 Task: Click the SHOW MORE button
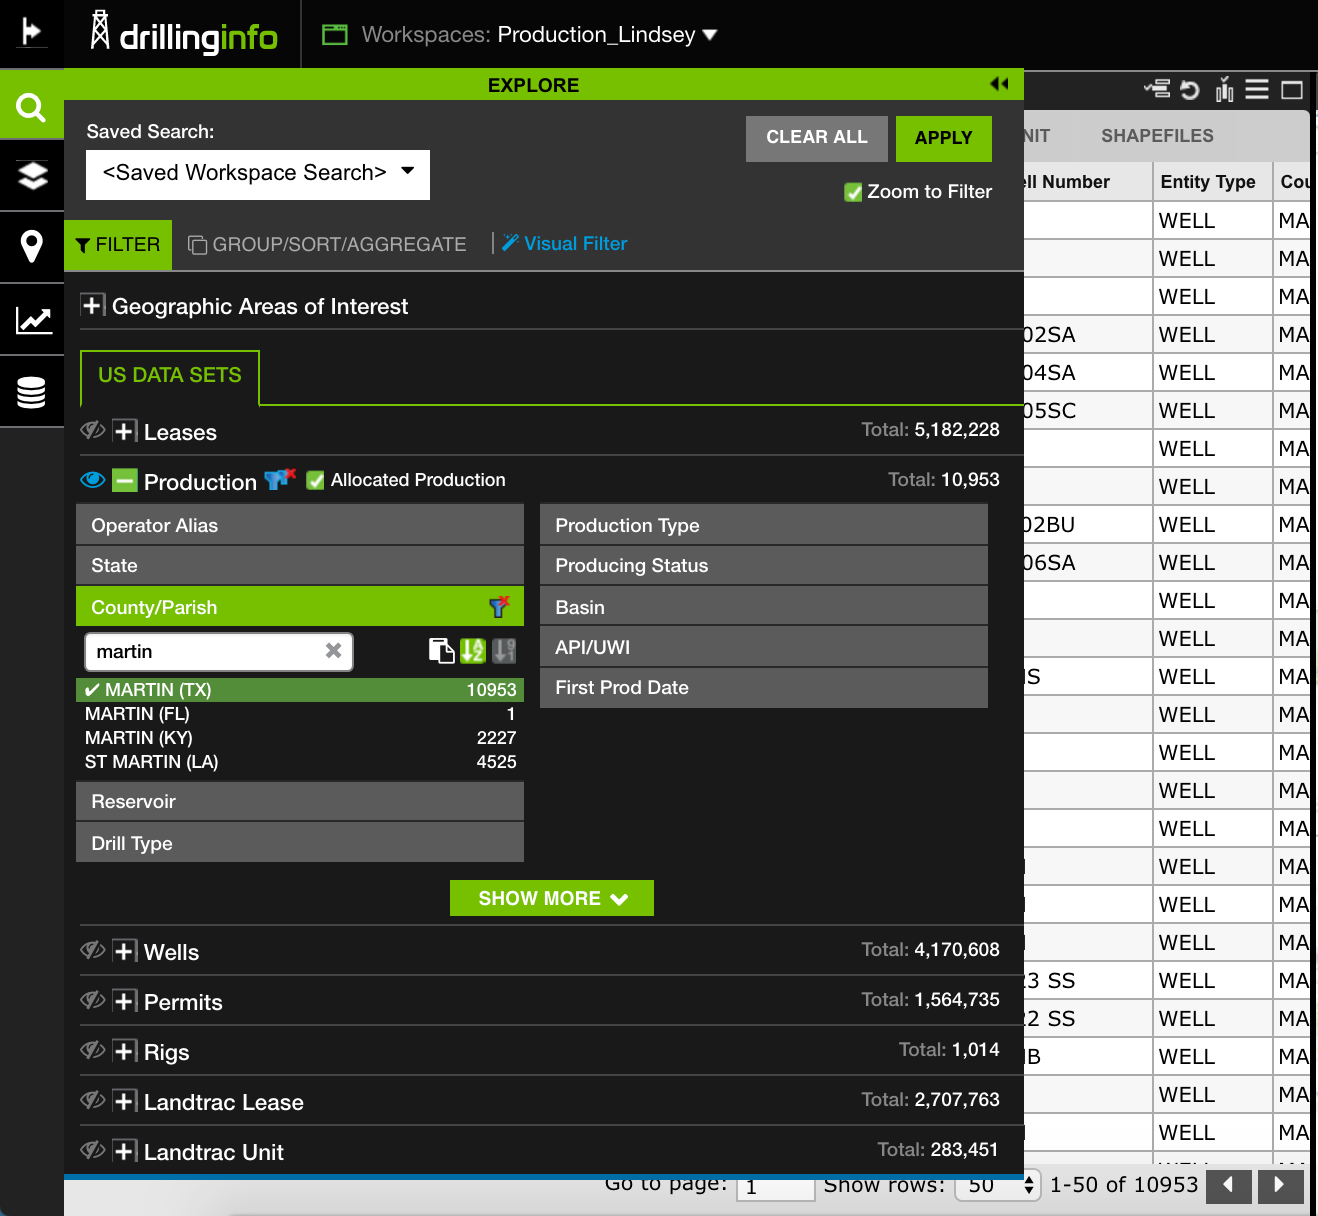click(552, 898)
